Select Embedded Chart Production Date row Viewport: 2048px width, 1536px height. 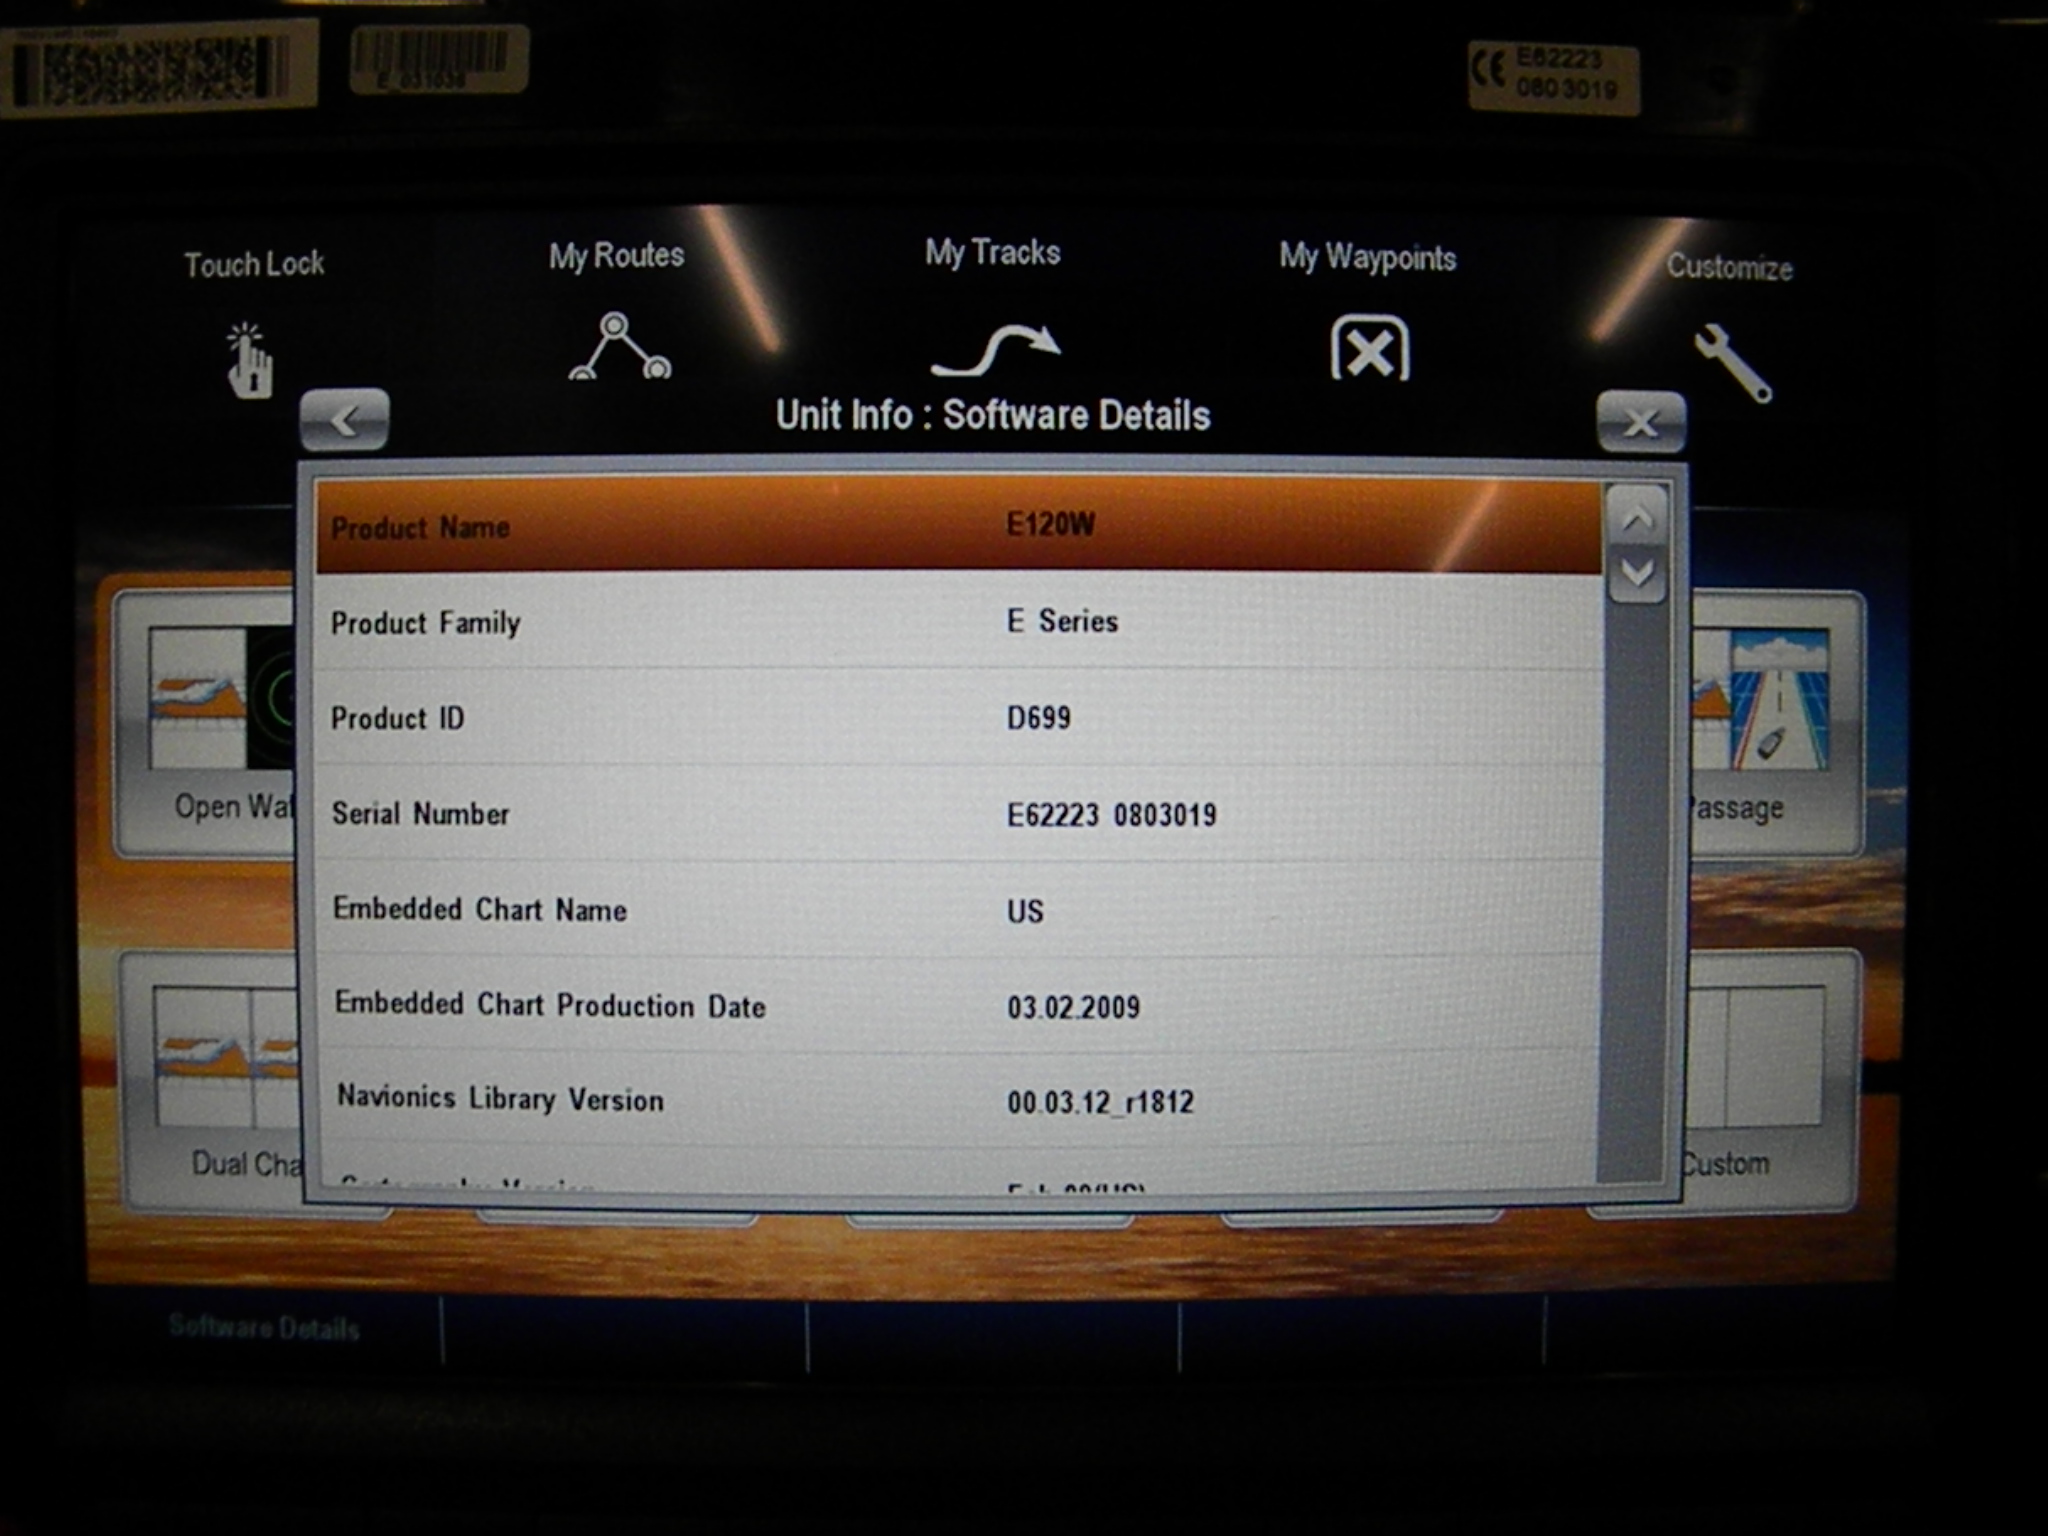click(958, 1004)
